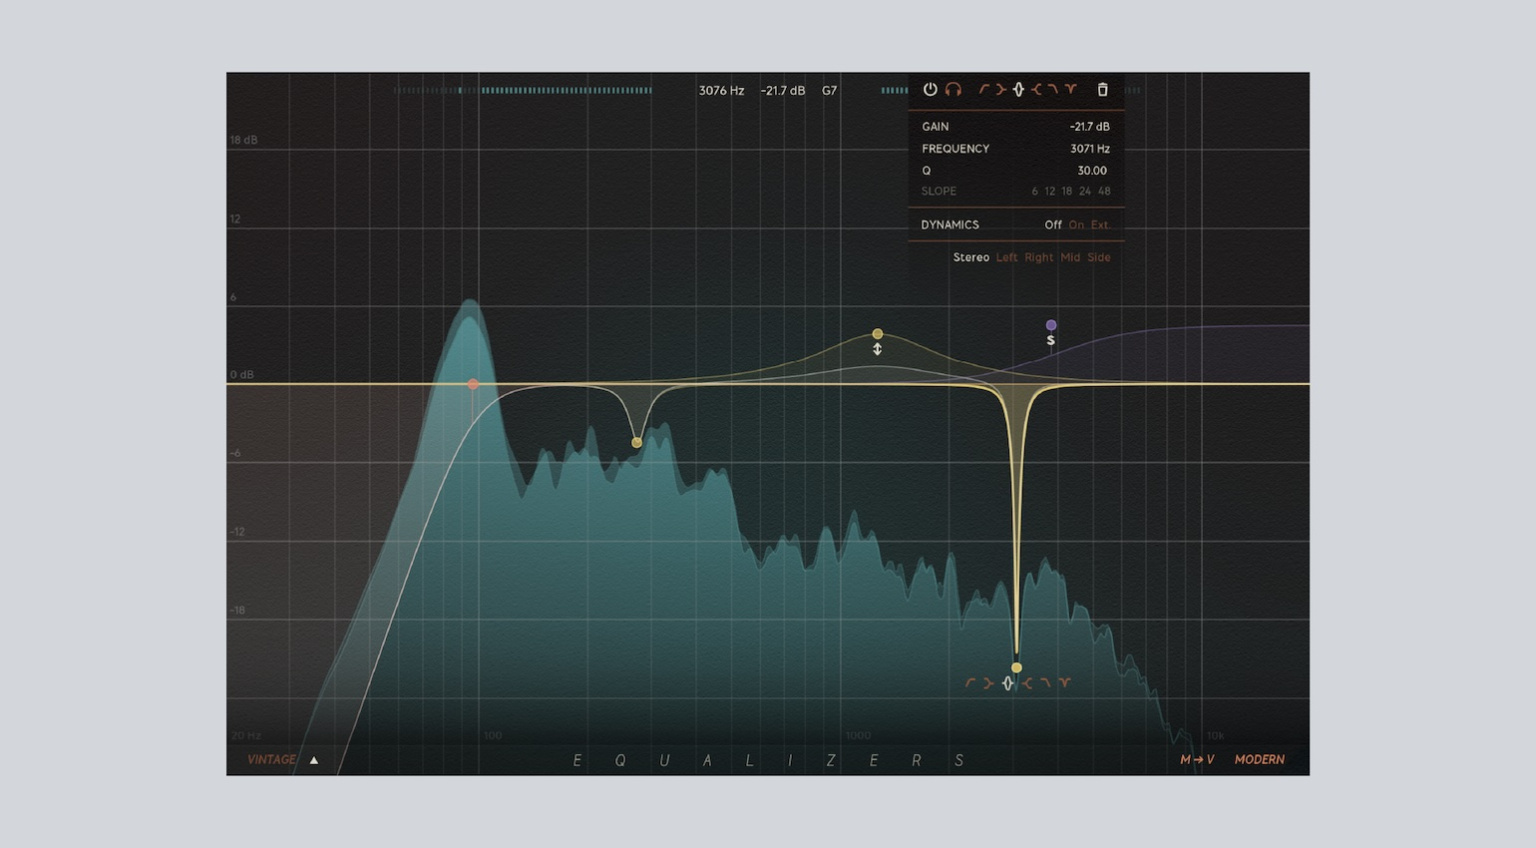
Task: Select the VINTAGE tab
Action: [x=271, y=759]
